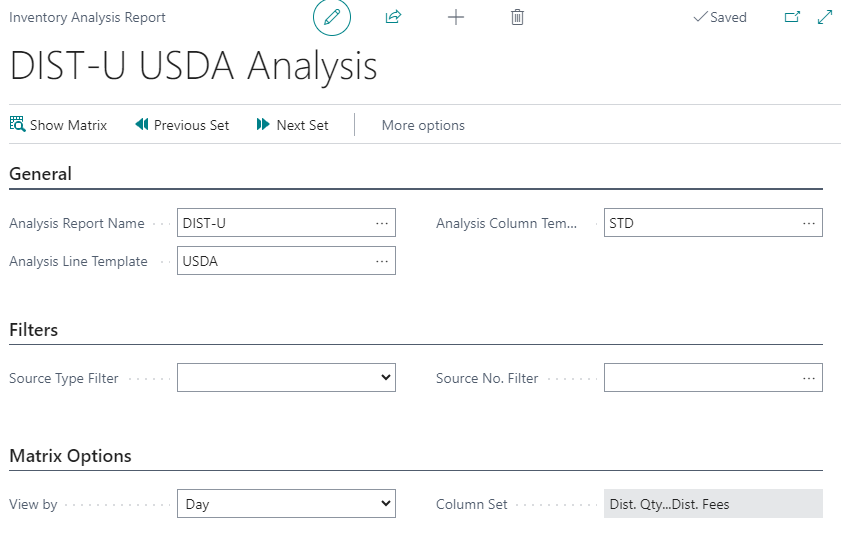Collapse the Filters section header
This screenshot has width=857, height=545.
pos(34,330)
